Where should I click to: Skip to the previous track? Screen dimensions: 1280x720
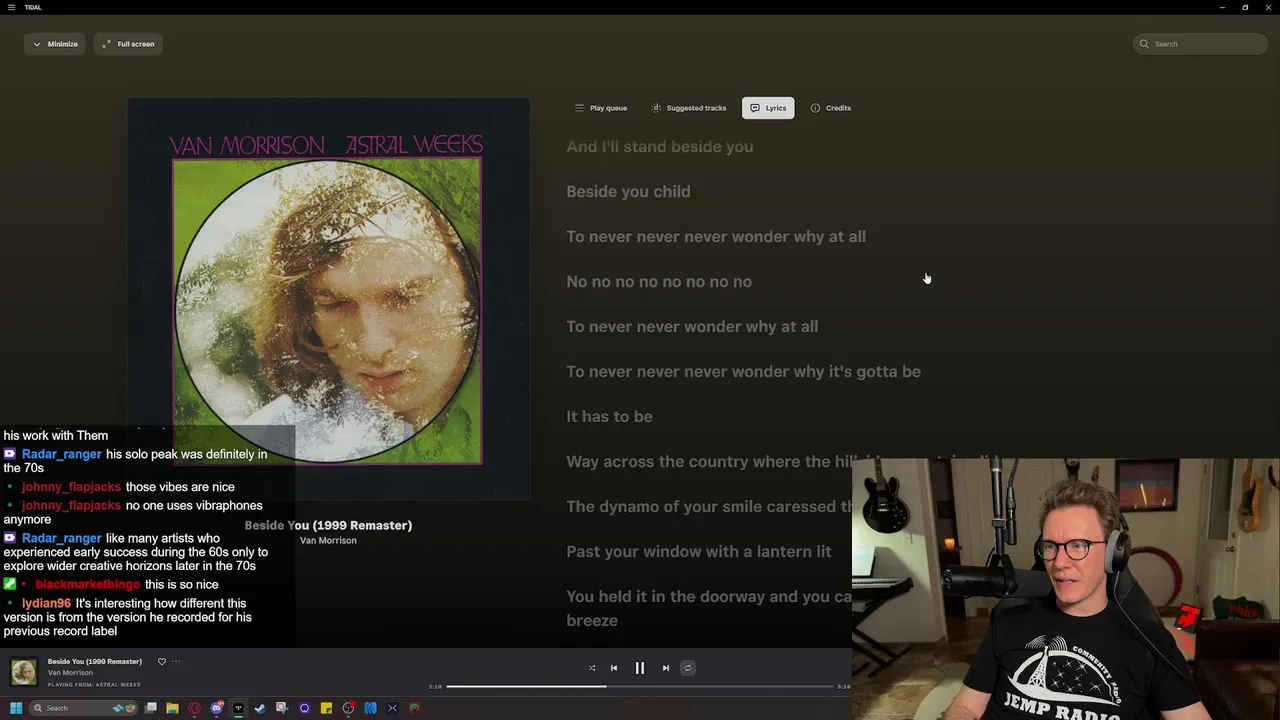[614, 668]
